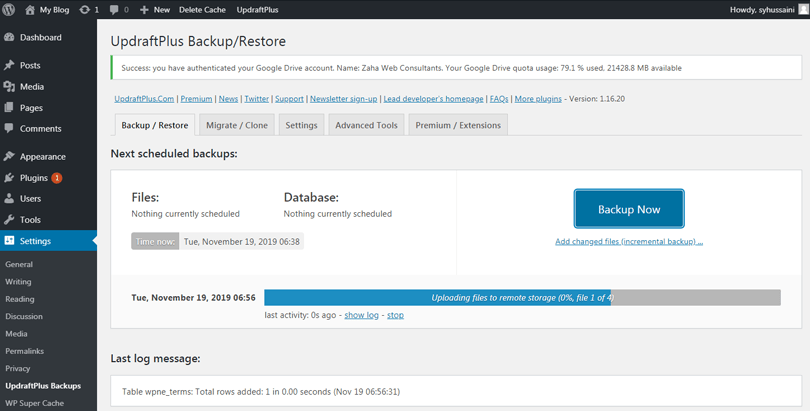The width and height of the screenshot is (810, 411).
Task: Open the Twitter link
Action: tap(257, 99)
